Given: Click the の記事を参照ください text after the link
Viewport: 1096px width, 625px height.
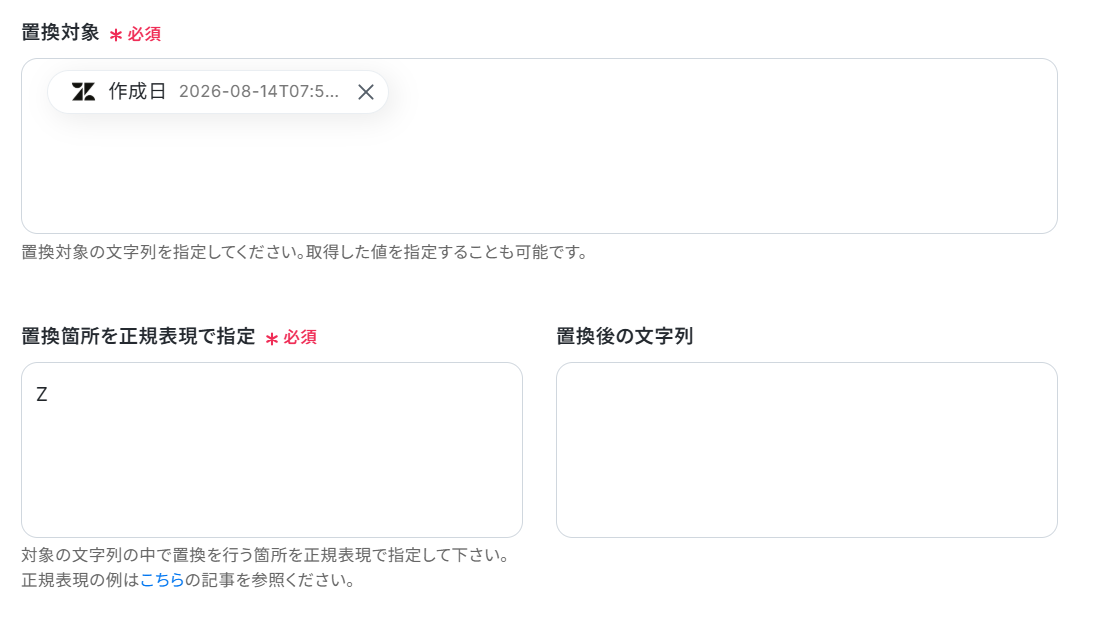Looking at the screenshot, I should pos(270,580).
